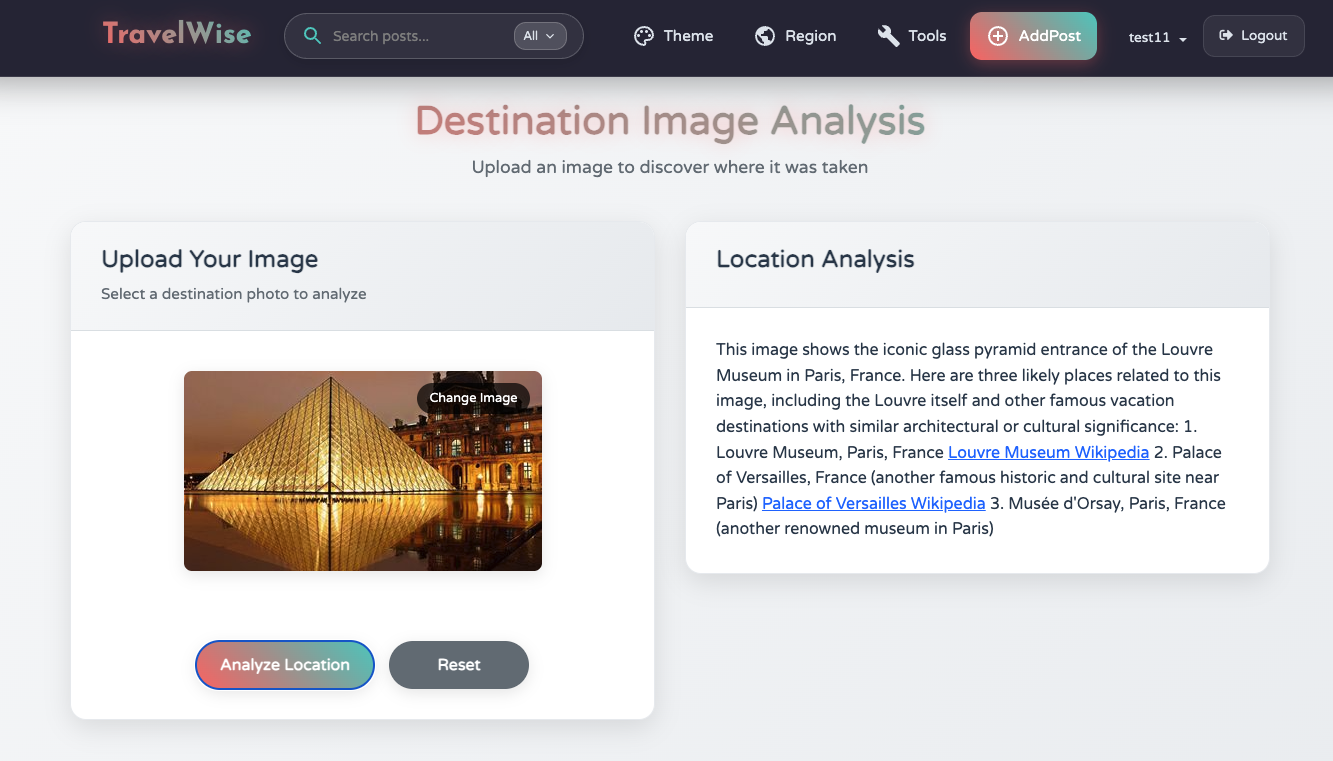The width and height of the screenshot is (1333, 761).
Task: Click the globe icon beside Region
Action: (x=765, y=36)
